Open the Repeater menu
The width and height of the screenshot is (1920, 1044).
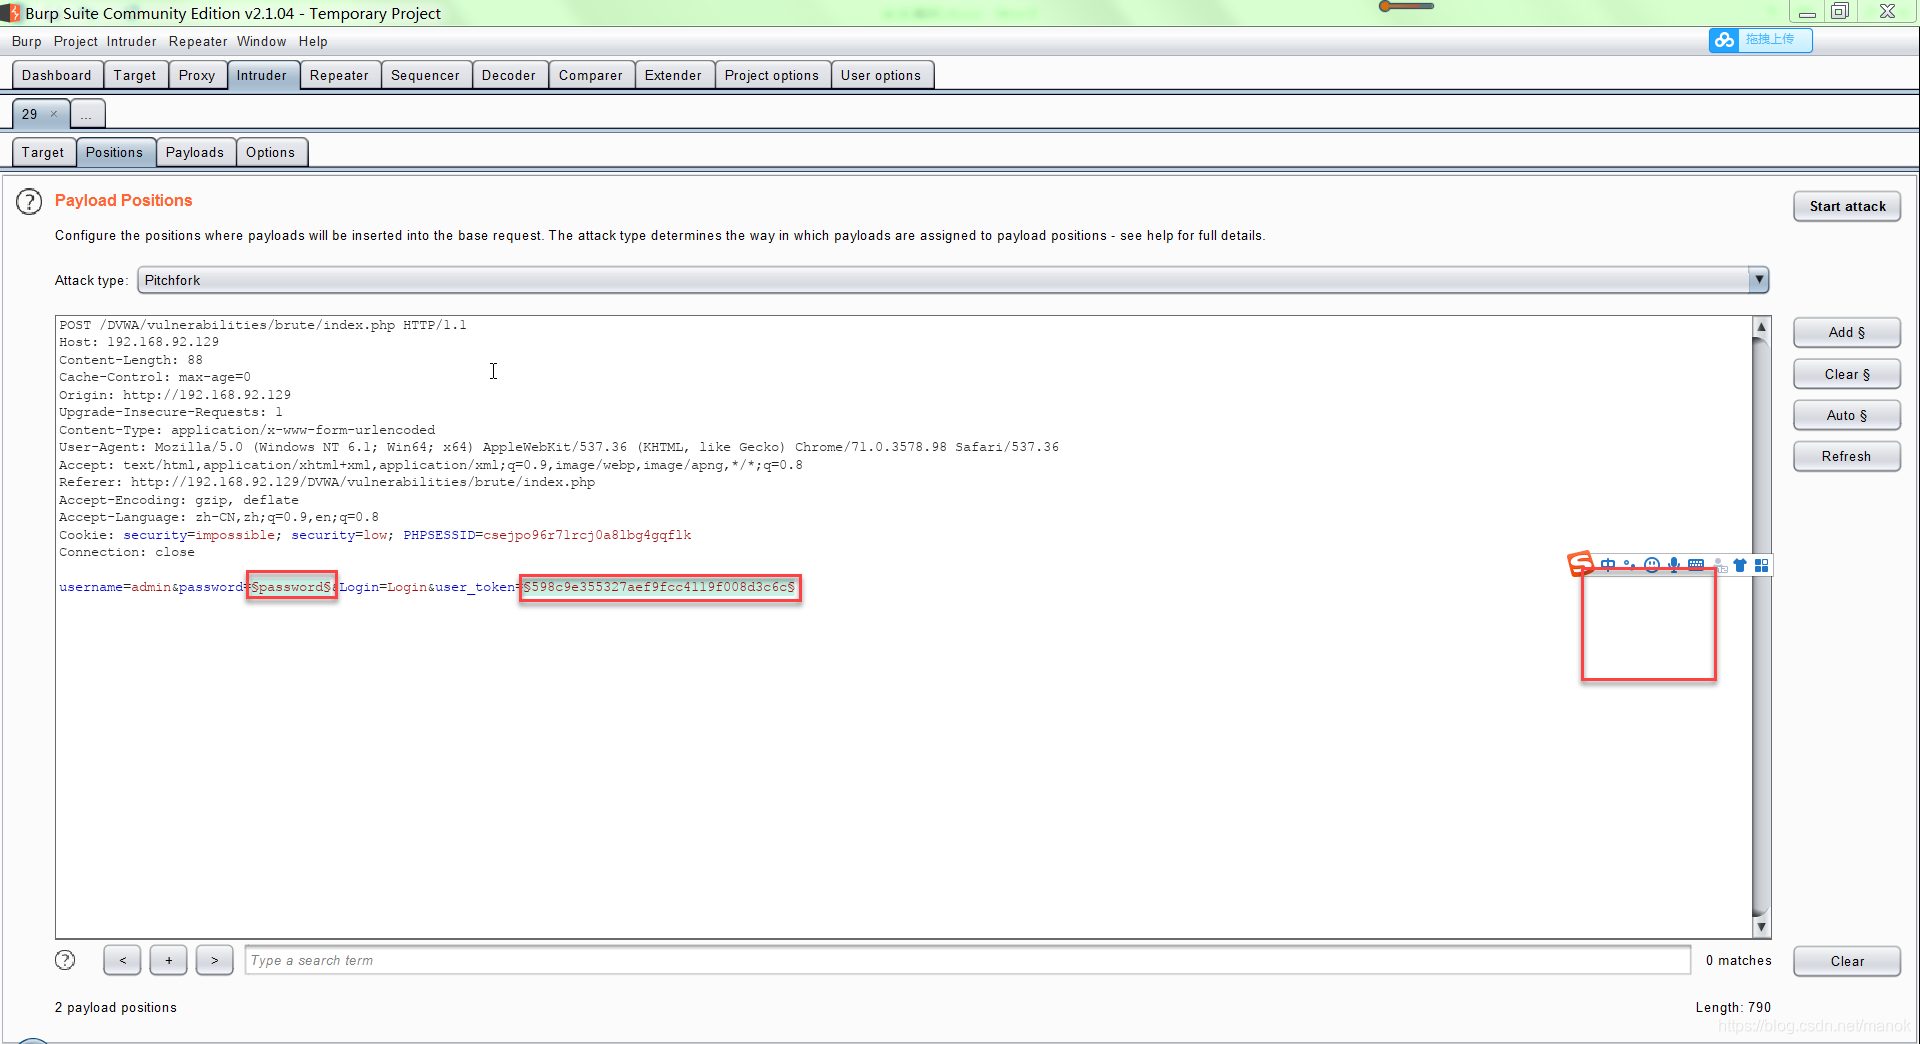[198, 41]
